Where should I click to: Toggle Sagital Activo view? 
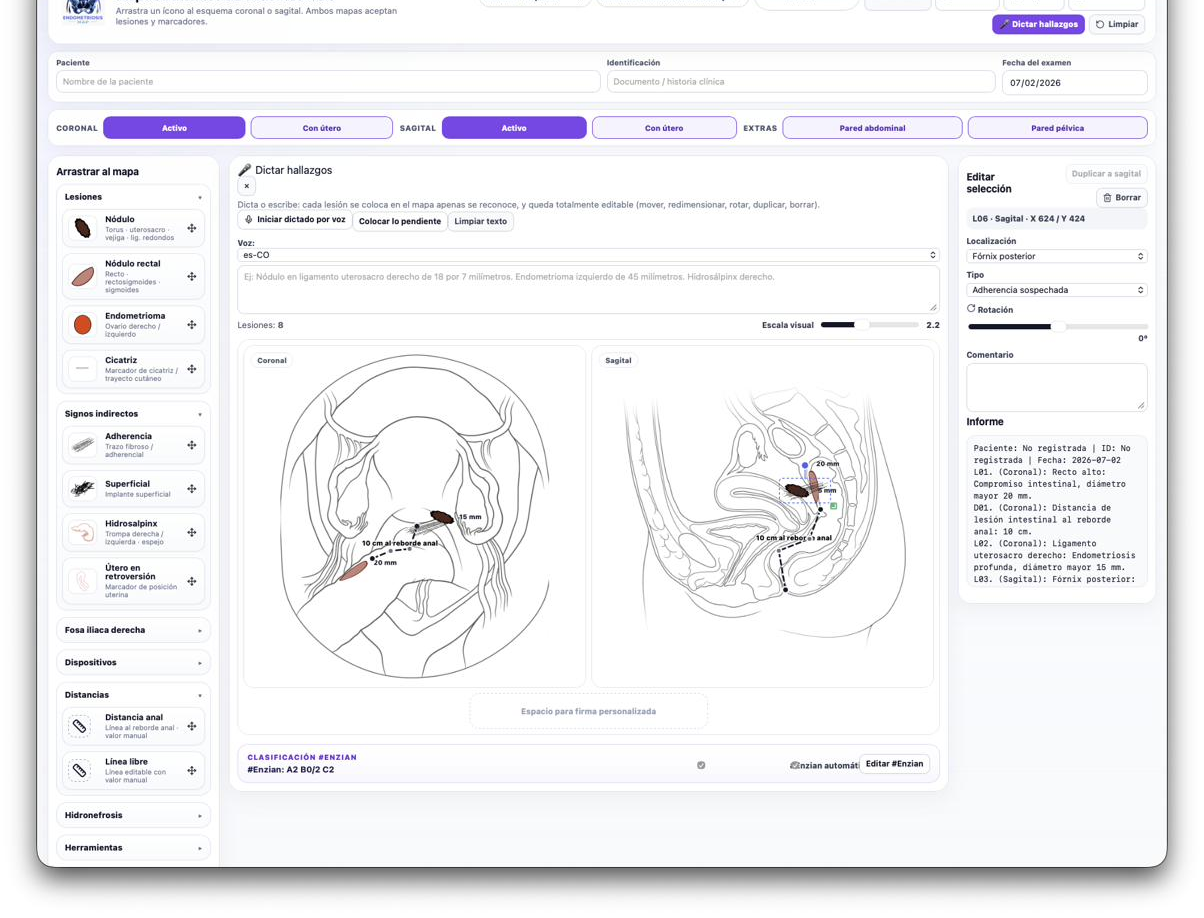click(514, 128)
